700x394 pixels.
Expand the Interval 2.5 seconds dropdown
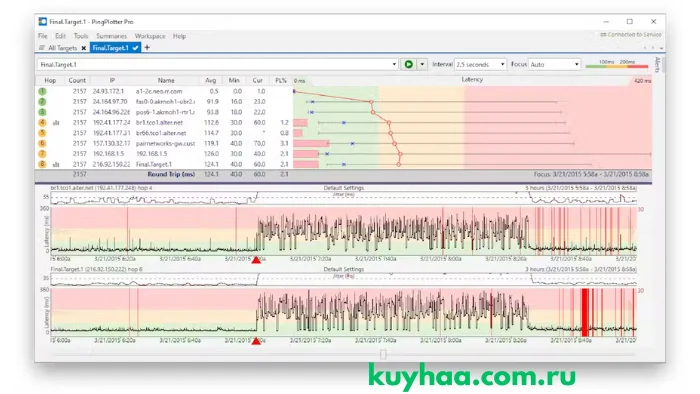[480, 64]
